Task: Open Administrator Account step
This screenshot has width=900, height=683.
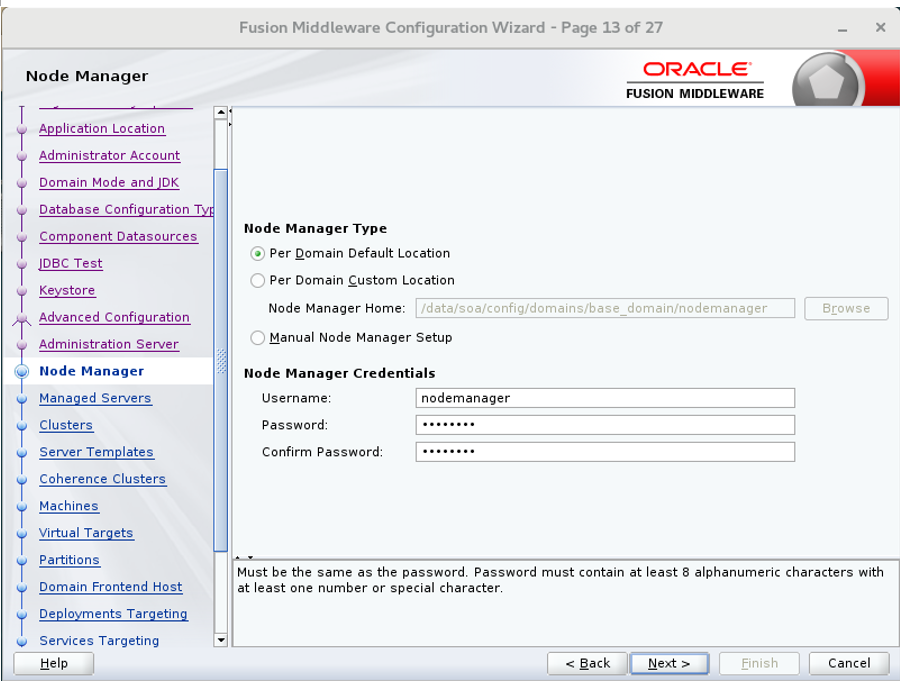Action: tap(109, 156)
